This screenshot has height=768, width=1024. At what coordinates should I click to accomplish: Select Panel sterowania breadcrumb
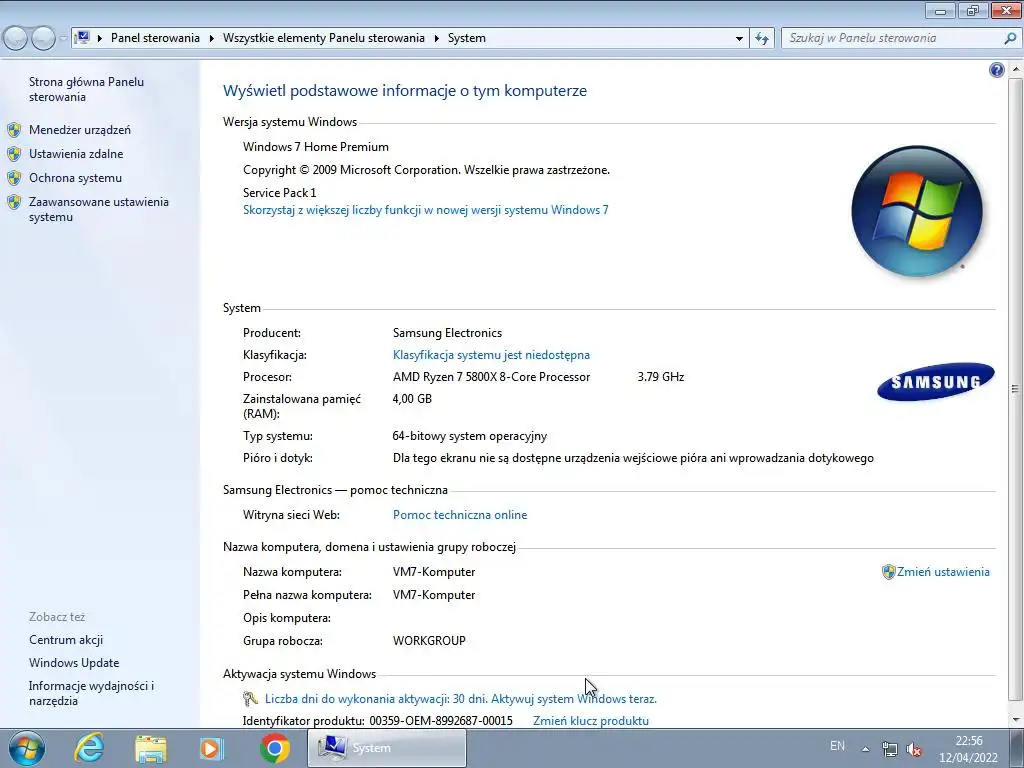155,38
